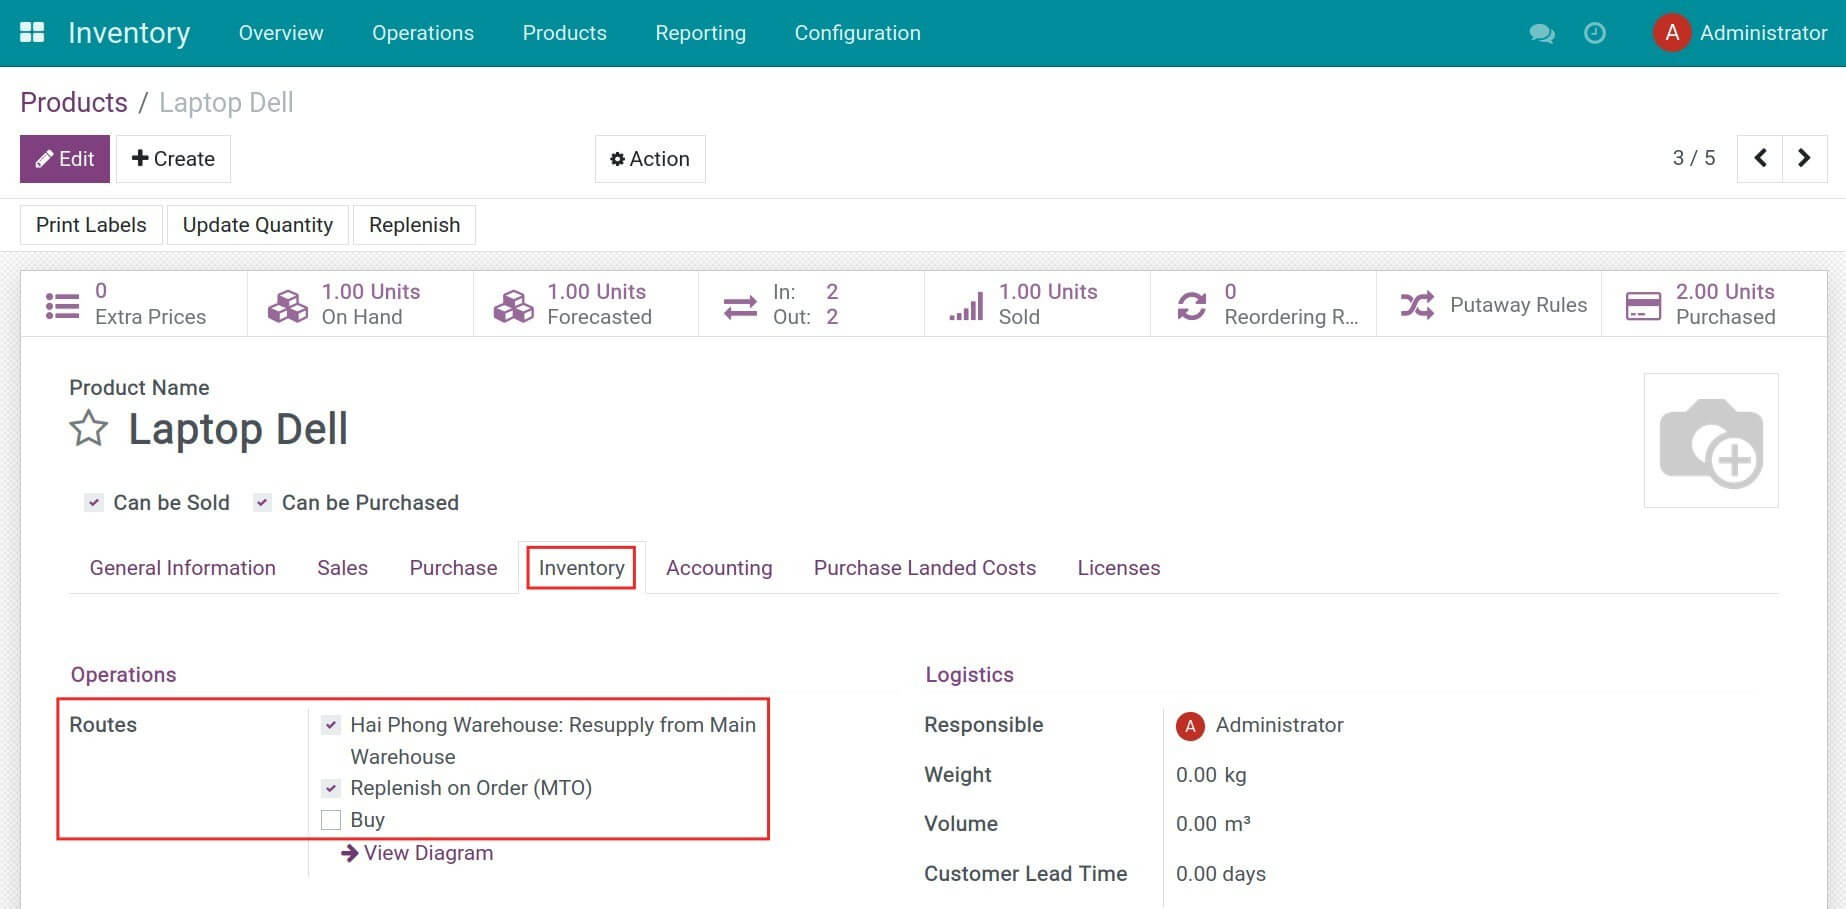Check In/Out traceability arrows icon
This screenshot has width=1846, height=909.
tap(740, 304)
